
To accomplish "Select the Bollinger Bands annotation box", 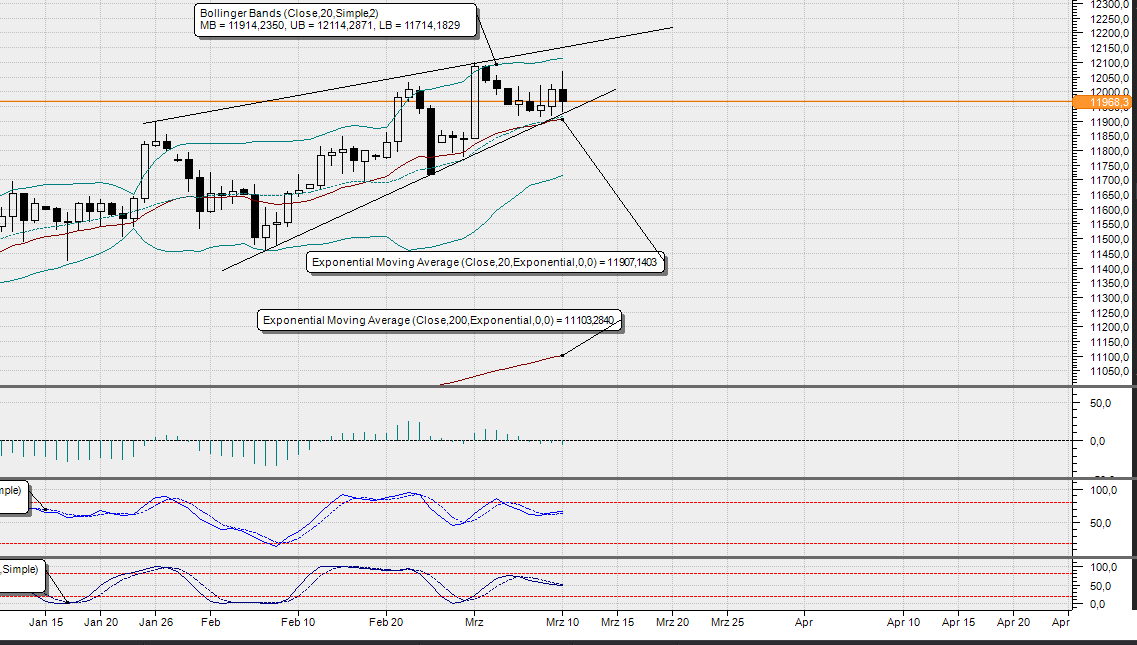I will pos(336,20).
